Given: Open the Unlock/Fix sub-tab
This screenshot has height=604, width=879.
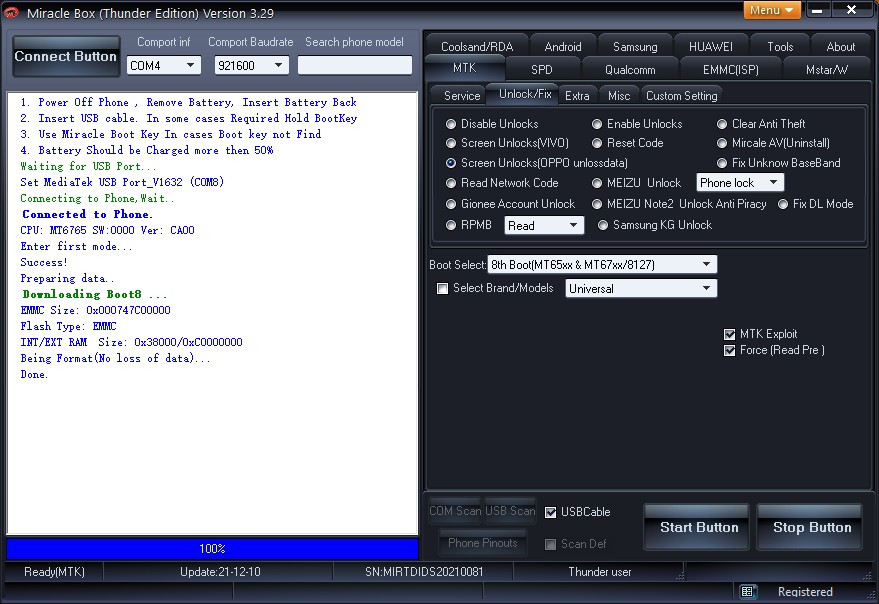Looking at the screenshot, I should point(525,94).
